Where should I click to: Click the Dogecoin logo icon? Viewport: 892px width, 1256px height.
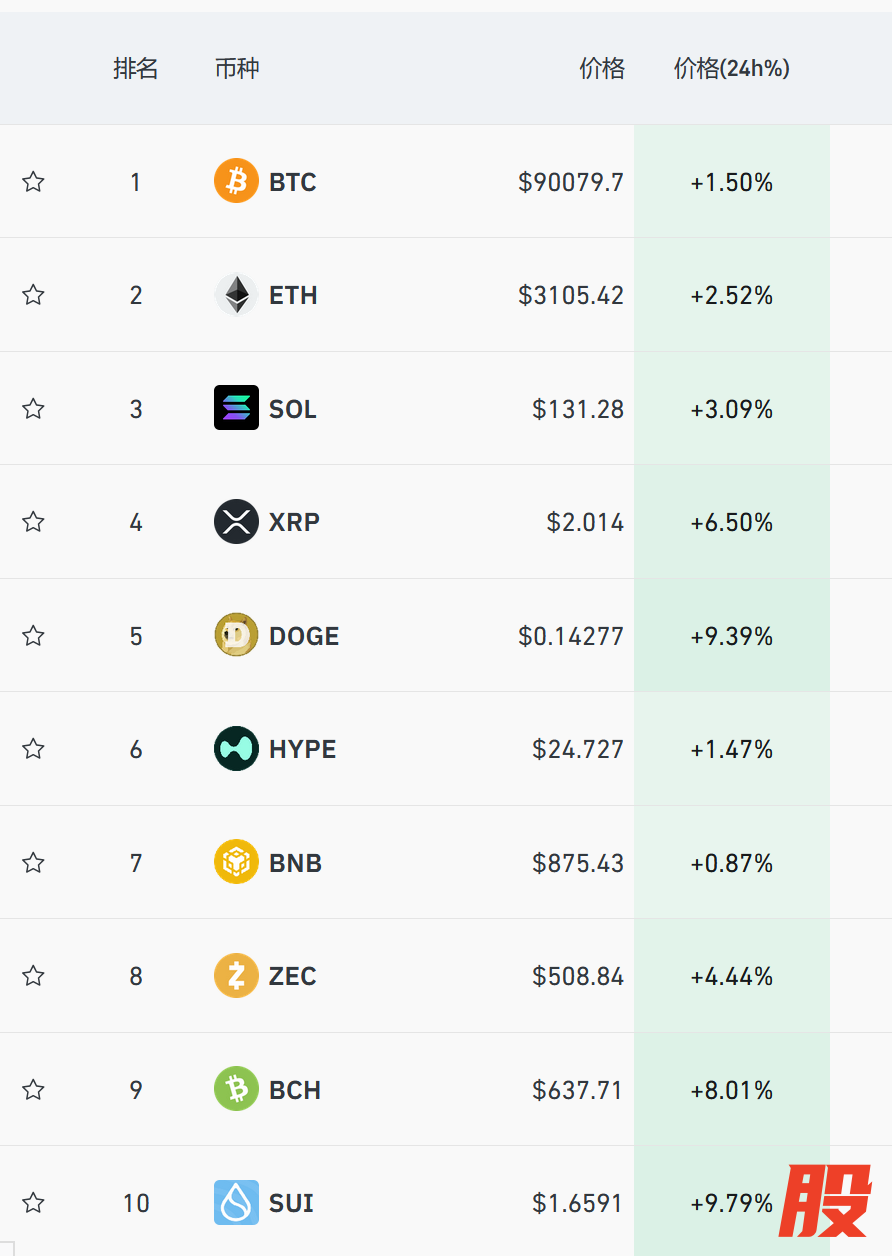[236, 635]
